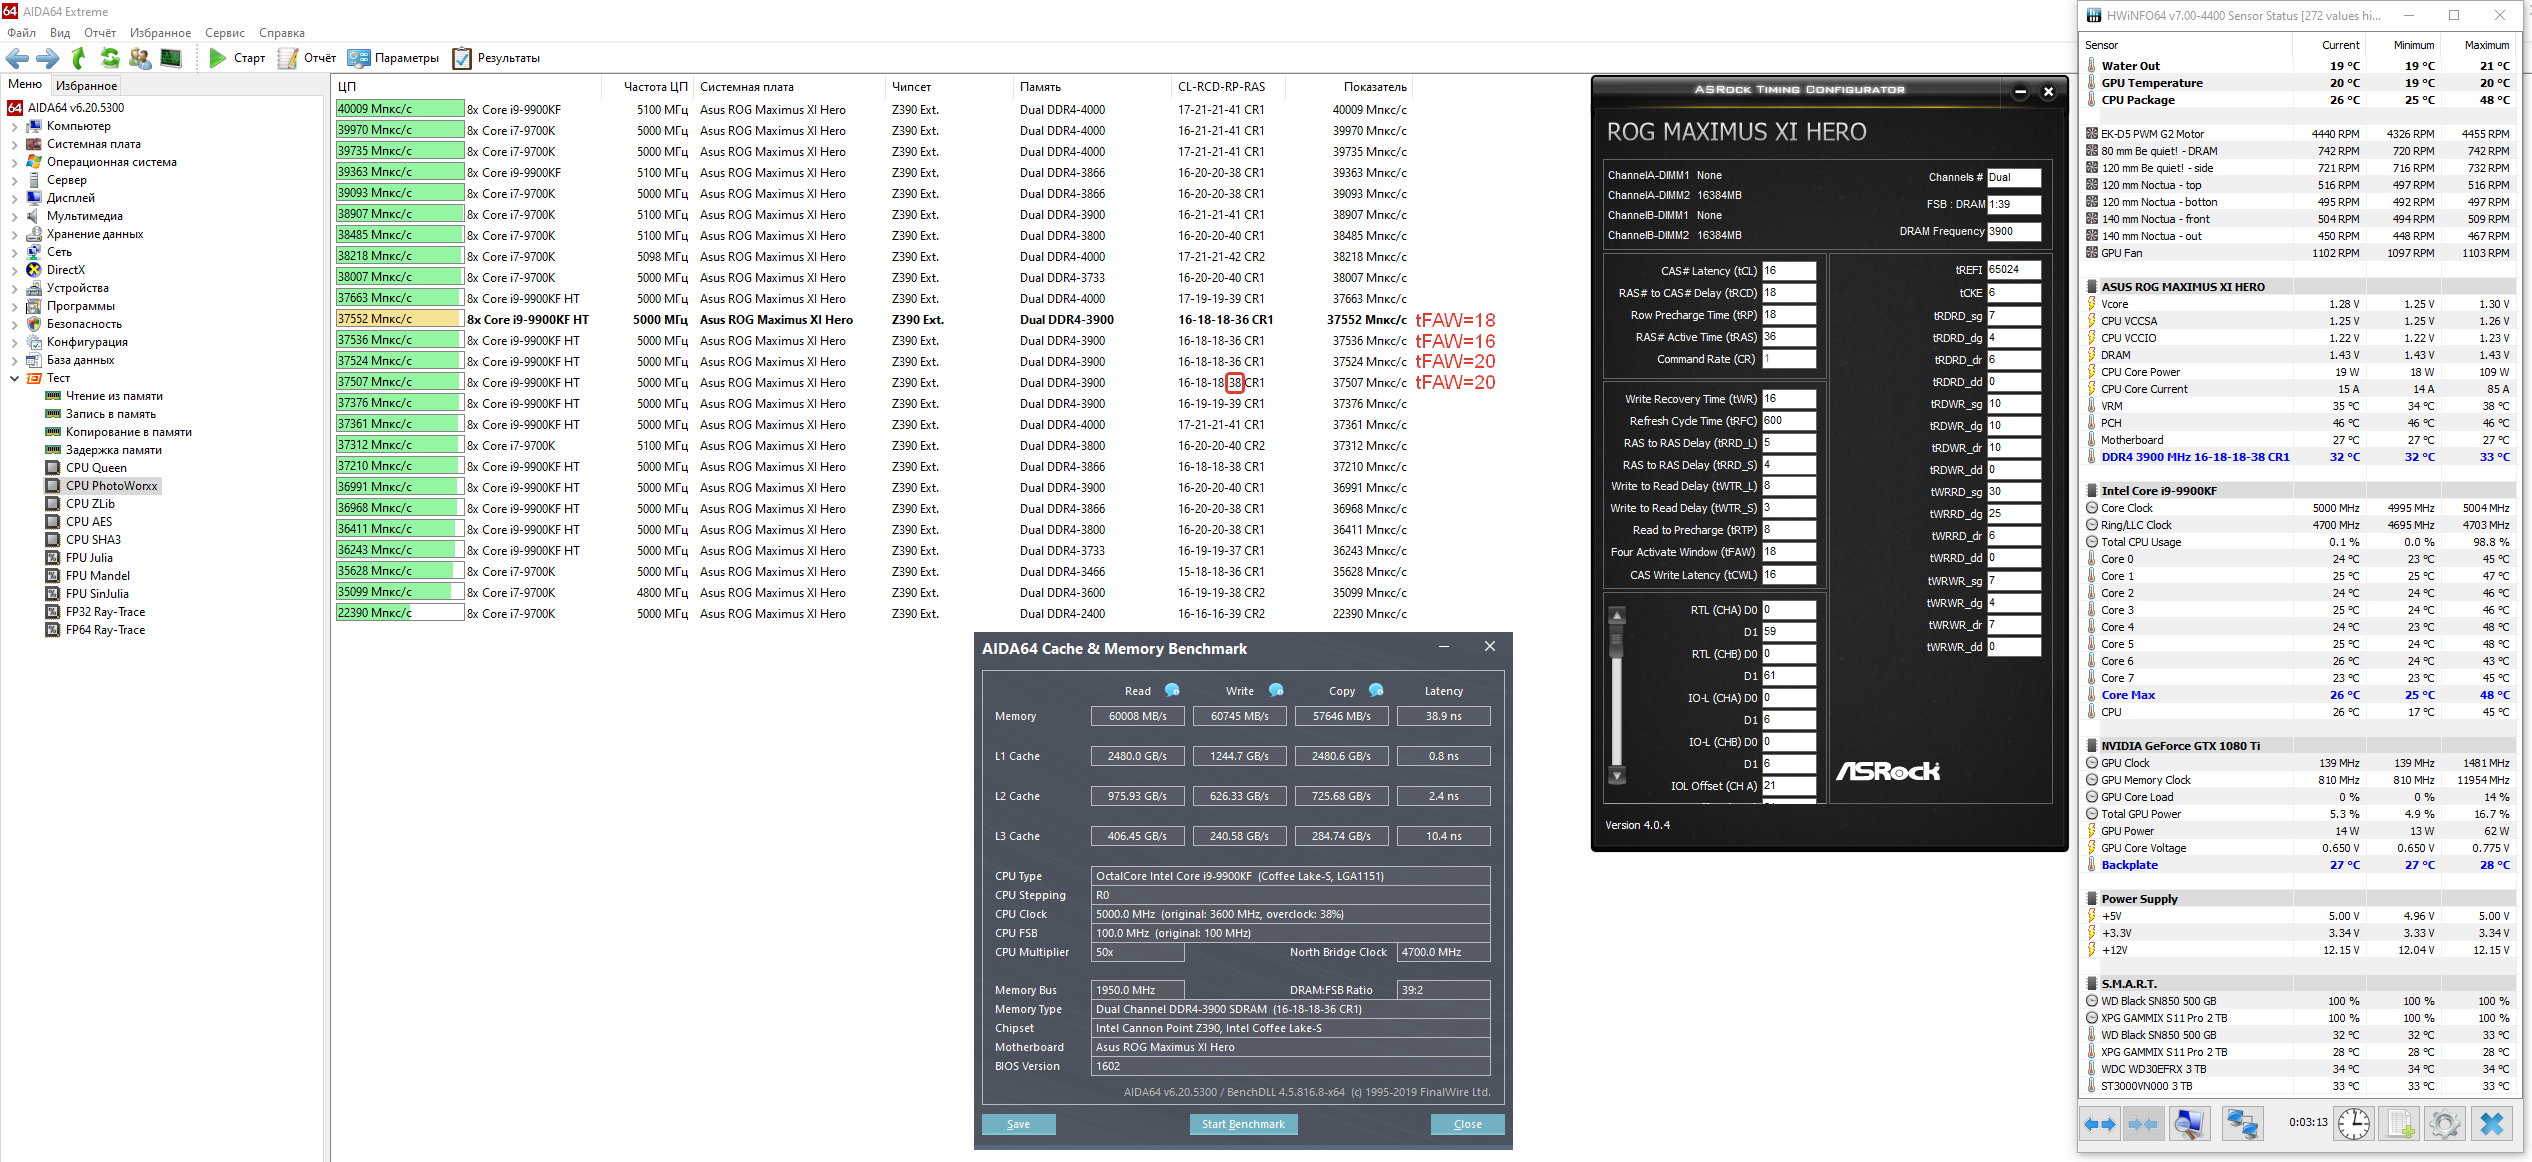
Task: Click the Read benchmark info bubble icon
Action: pyautogui.click(x=1172, y=690)
